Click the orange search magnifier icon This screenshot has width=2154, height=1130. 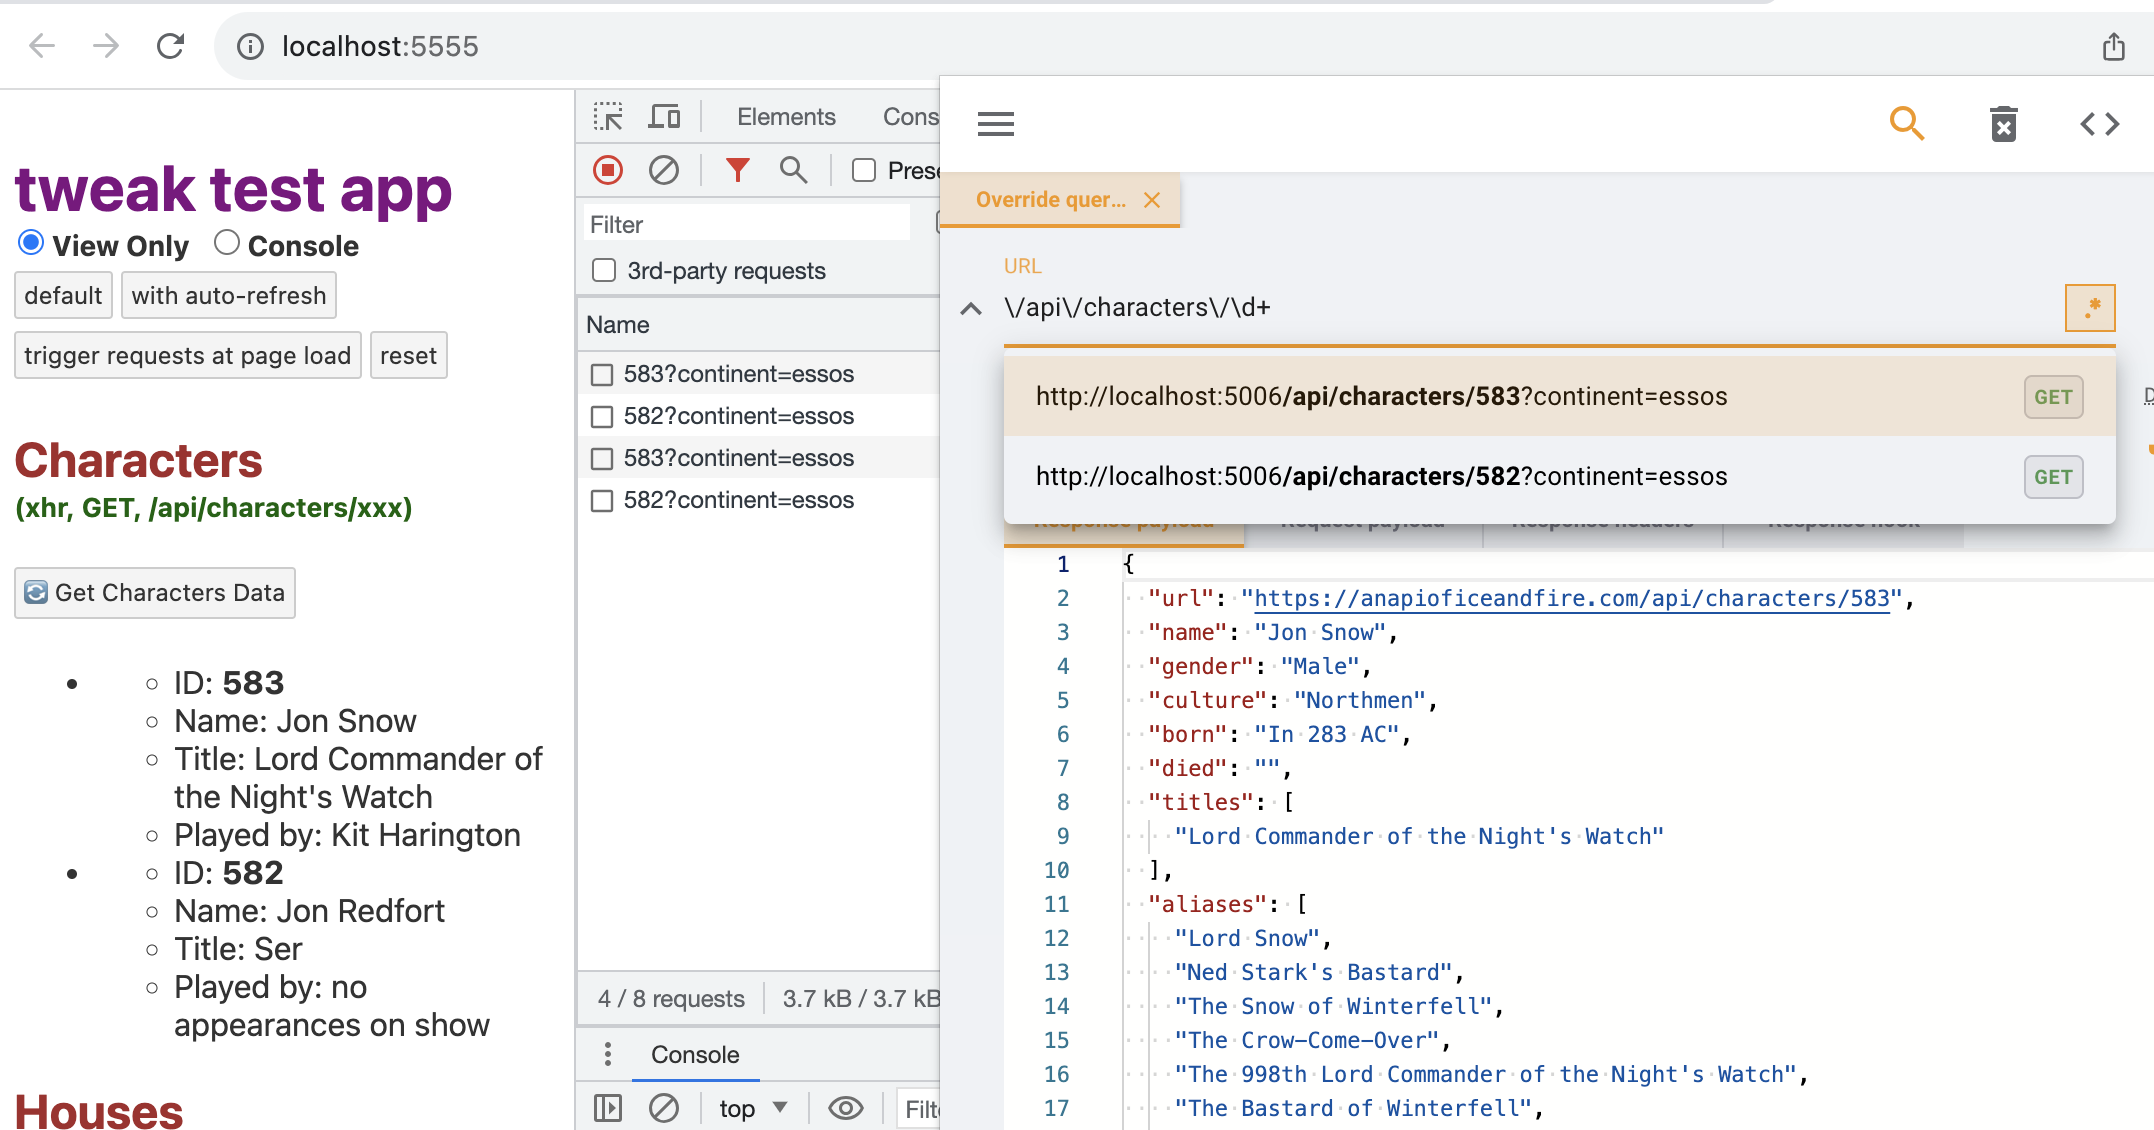[x=1906, y=124]
